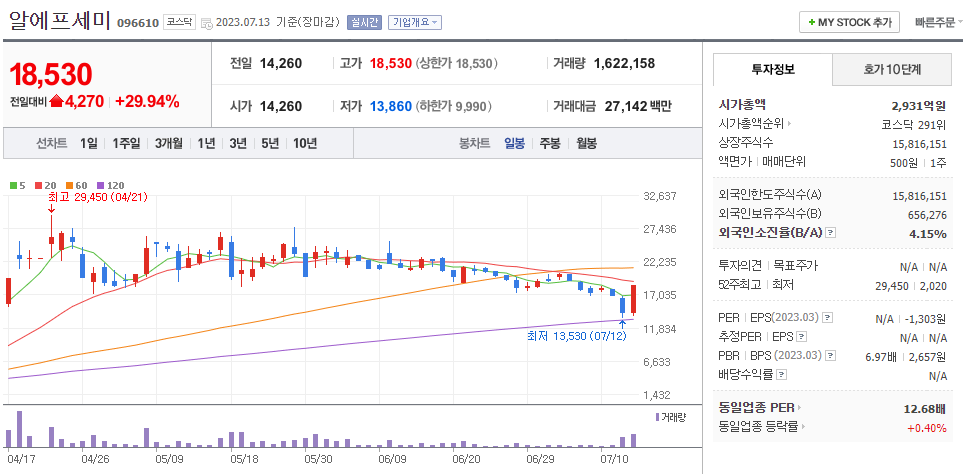Click the help icon next to PBR BPS
Image resolution: width=966 pixels, height=474 pixels.
831,356
